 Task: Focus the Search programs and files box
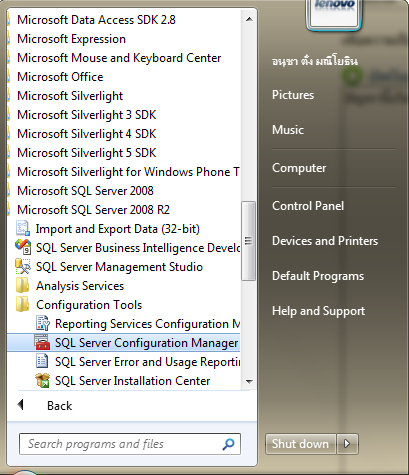(x=130, y=444)
